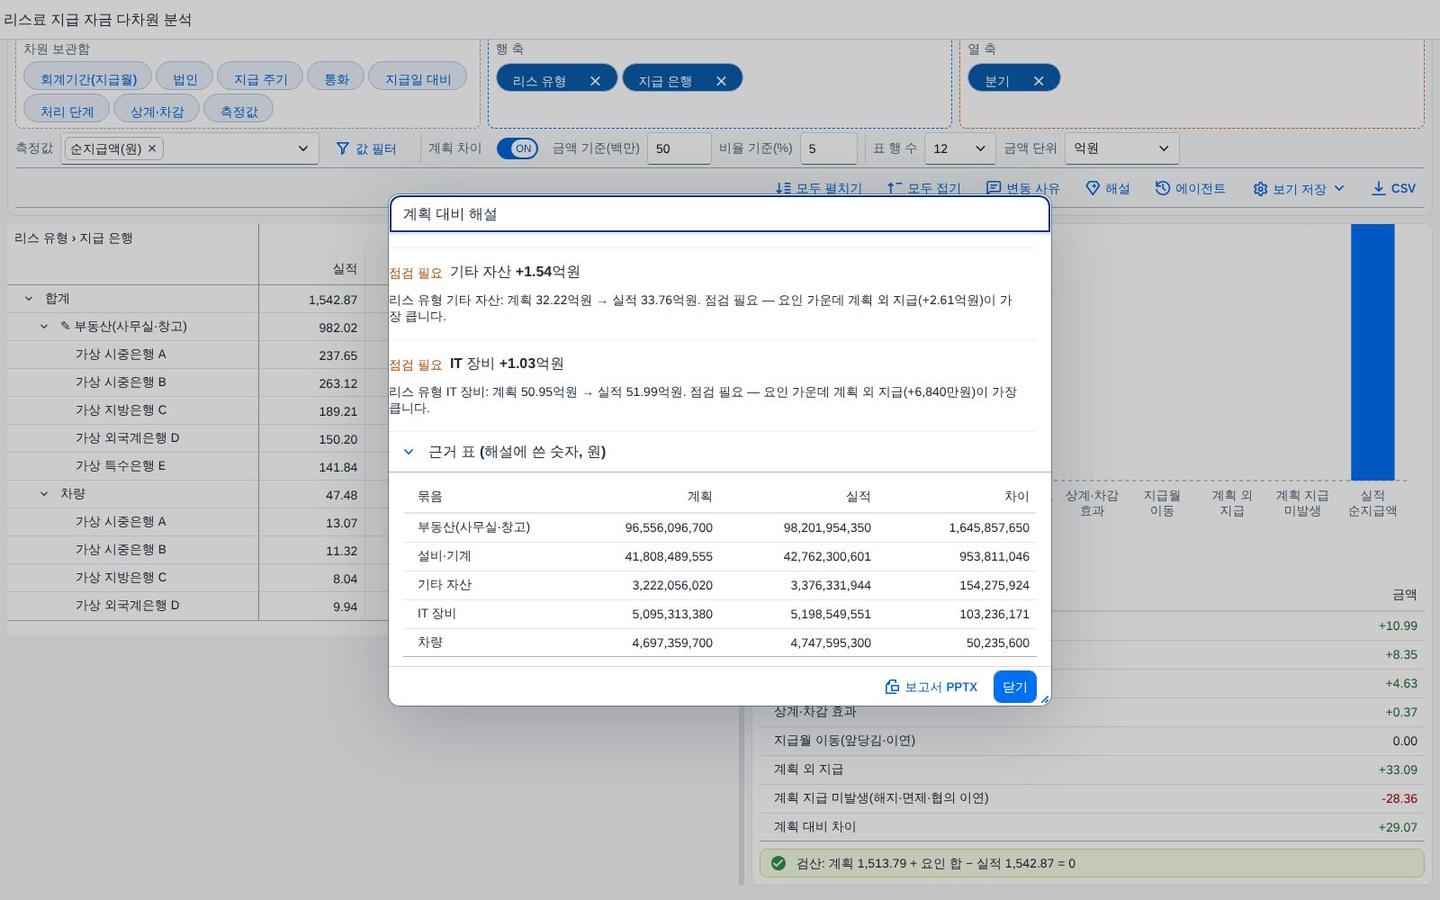
Task: Collapse the 근거 표 section
Action: coord(409,452)
